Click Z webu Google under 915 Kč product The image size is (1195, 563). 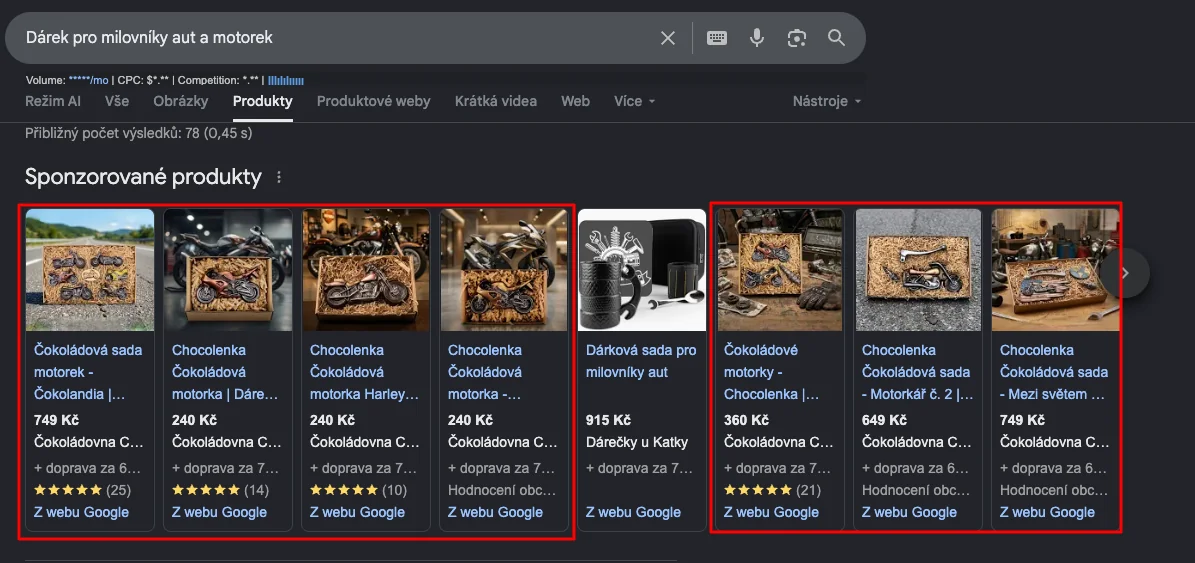pyautogui.click(x=633, y=512)
